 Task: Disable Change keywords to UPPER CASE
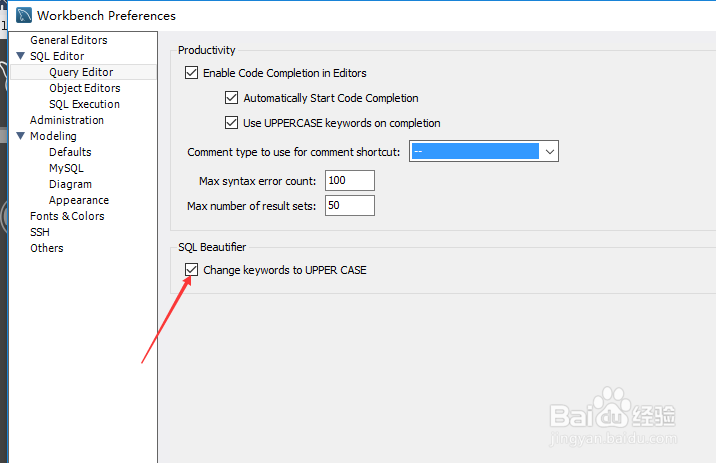(192, 270)
